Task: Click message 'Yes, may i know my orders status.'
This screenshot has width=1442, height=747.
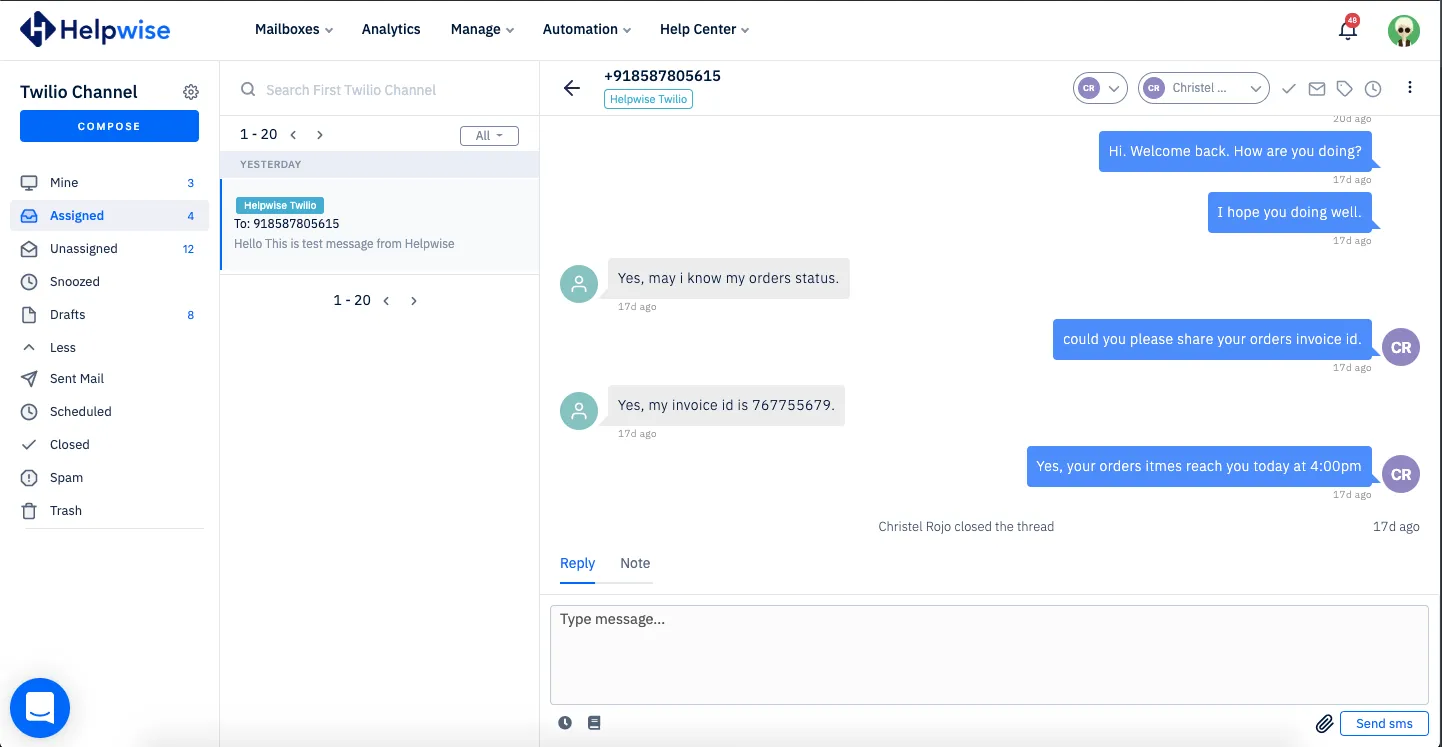Action: 728,278
